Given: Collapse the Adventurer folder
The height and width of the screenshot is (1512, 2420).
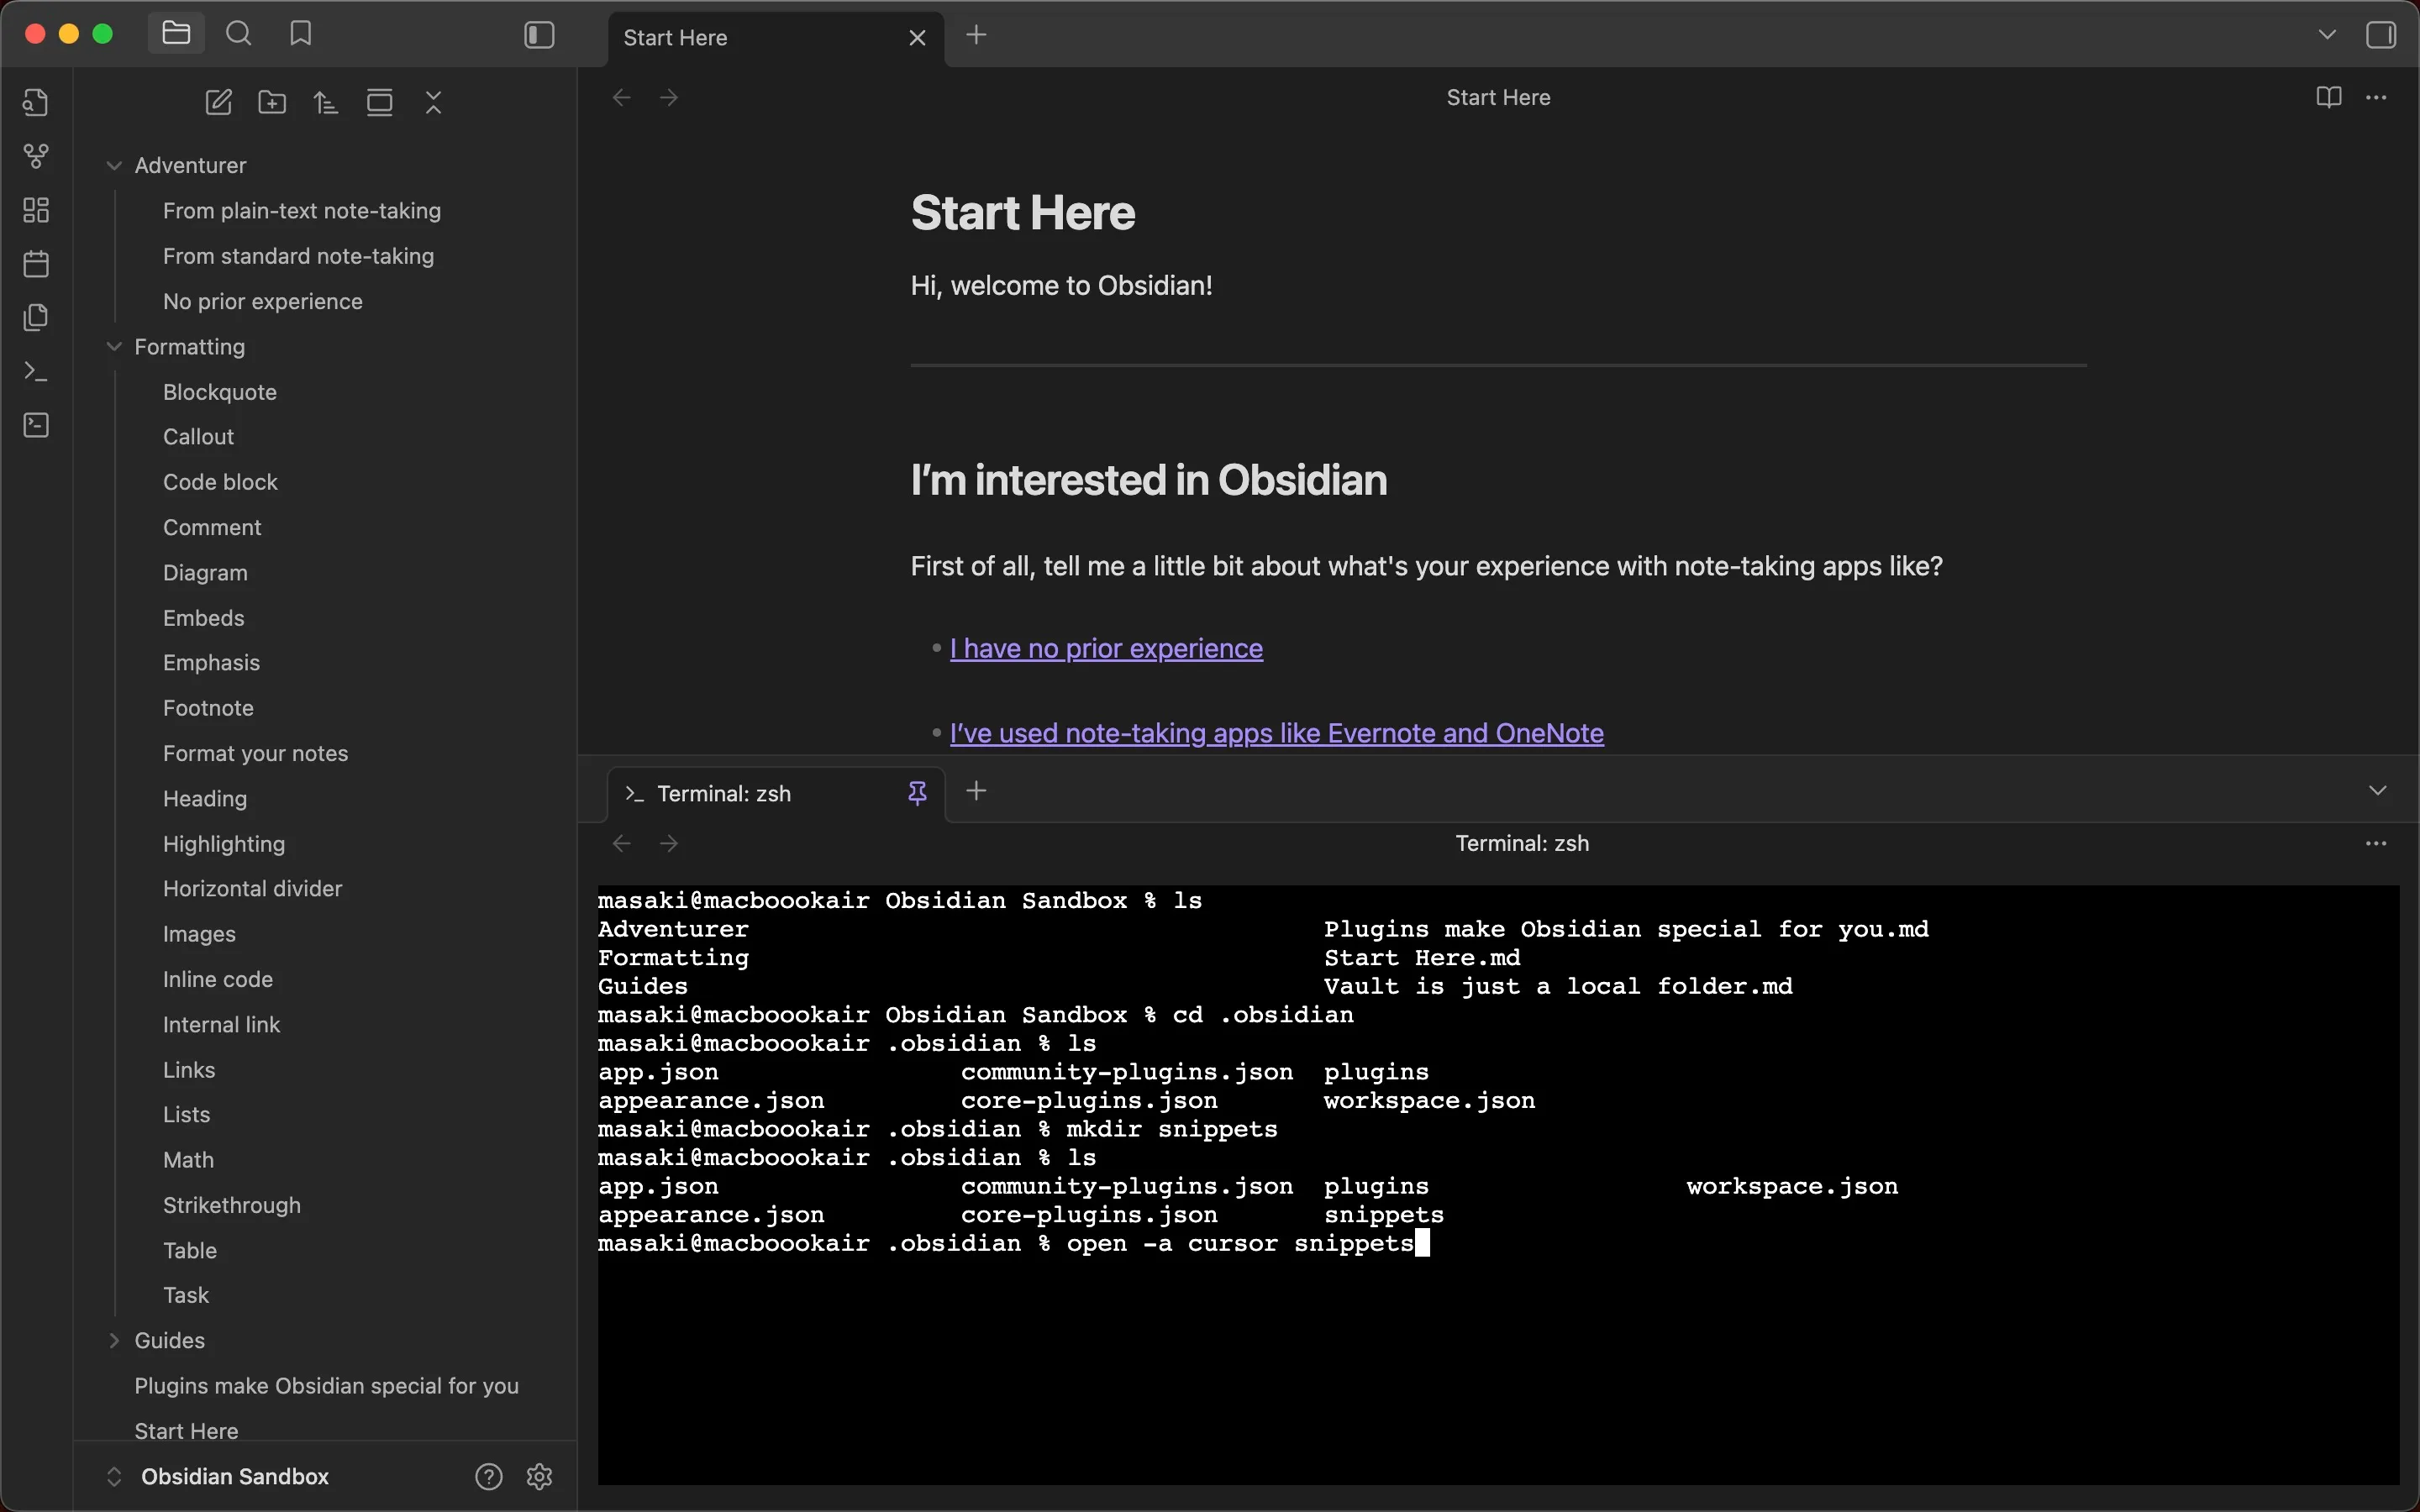Looking at the screenshot, I should point(114,166).
